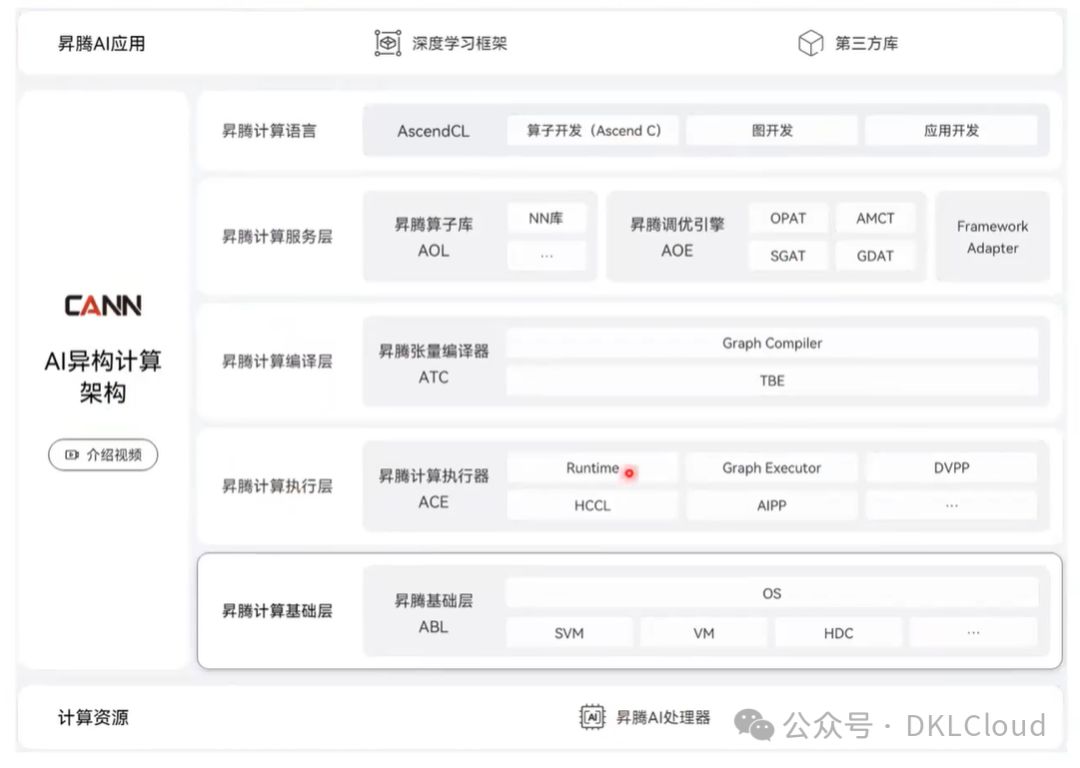The height and width of the screenshot is (768, 1080).
Task: Select the 昇腾计算语言 layer label
Action: click(x=269, y=131)
